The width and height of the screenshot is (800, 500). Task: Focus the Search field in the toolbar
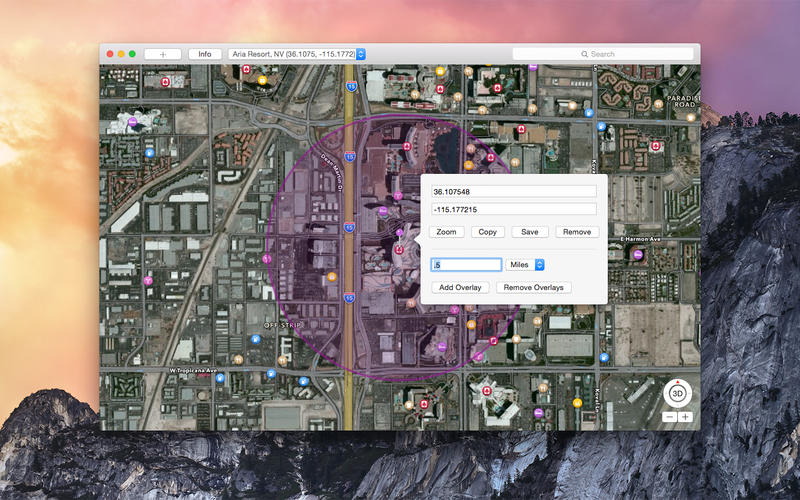pos(603,54)
